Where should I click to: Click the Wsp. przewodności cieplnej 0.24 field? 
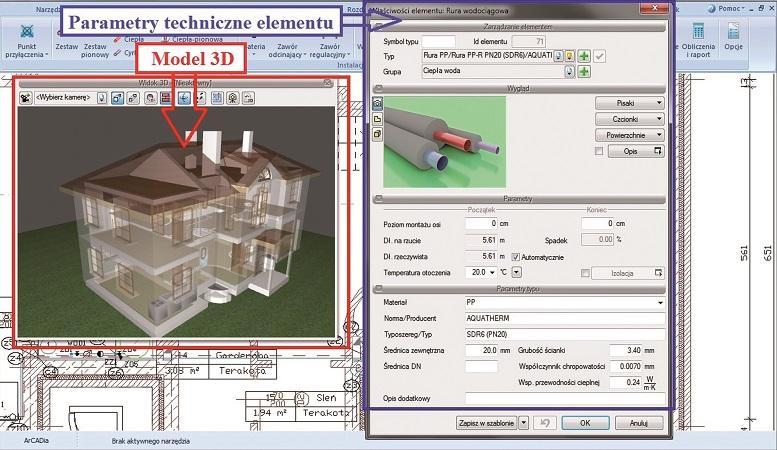626,383
